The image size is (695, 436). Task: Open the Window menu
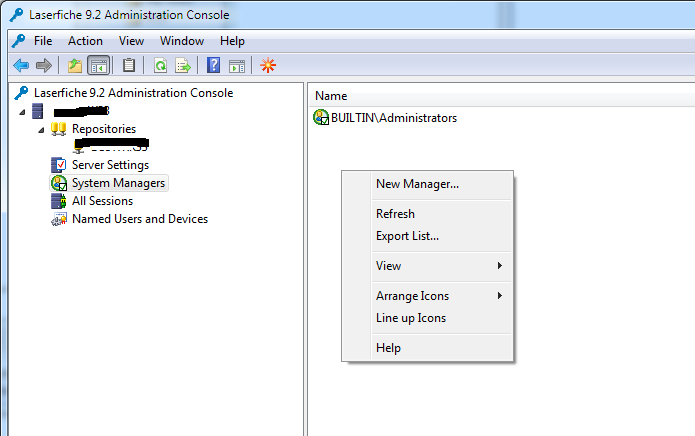coord(182,41)
